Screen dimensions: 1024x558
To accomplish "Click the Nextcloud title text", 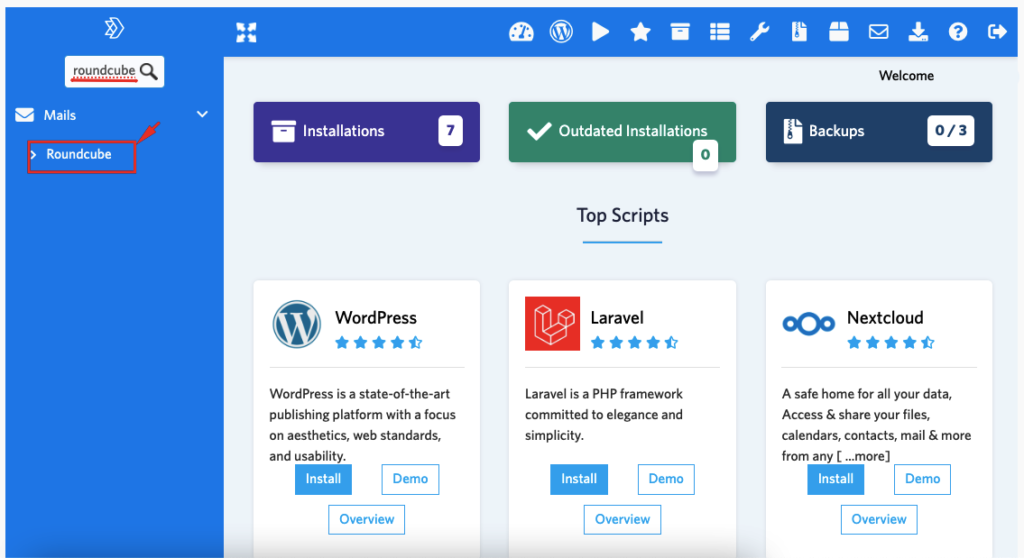I will coord(885,318).
